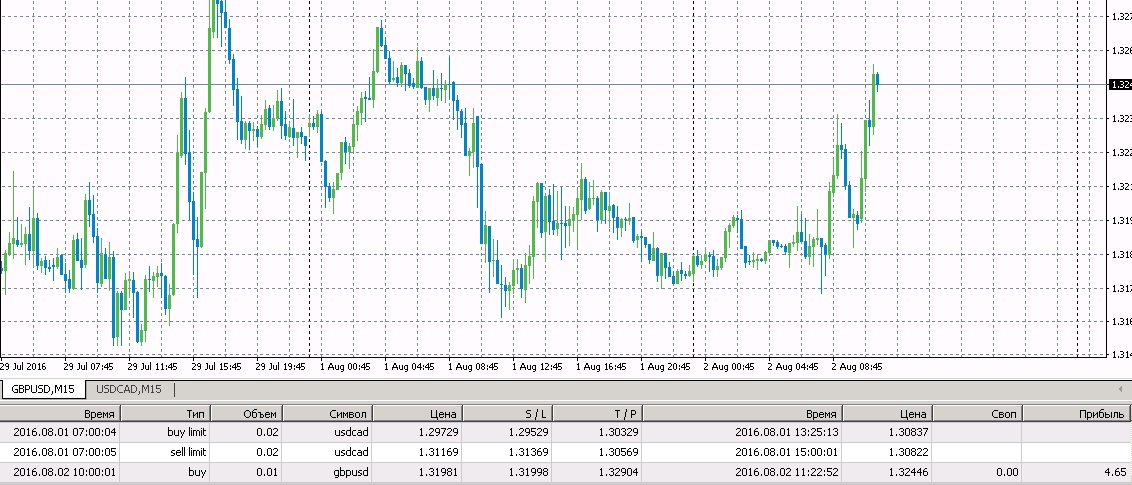This screenshot has height=485, width=1132.
Task: Click the 'buy limit' type cell
Action: point(186,432)
